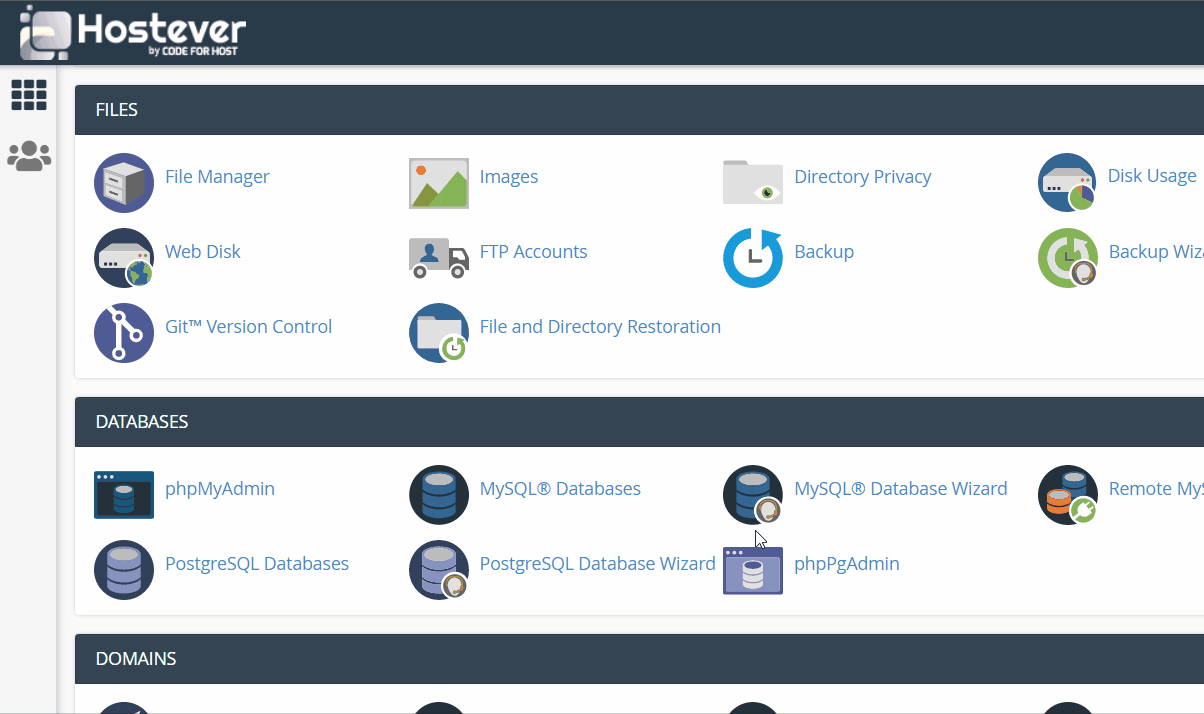Open the PostgreSQL Databases icon
Viewport: 1204px width, 714px height.
[124, 570]
